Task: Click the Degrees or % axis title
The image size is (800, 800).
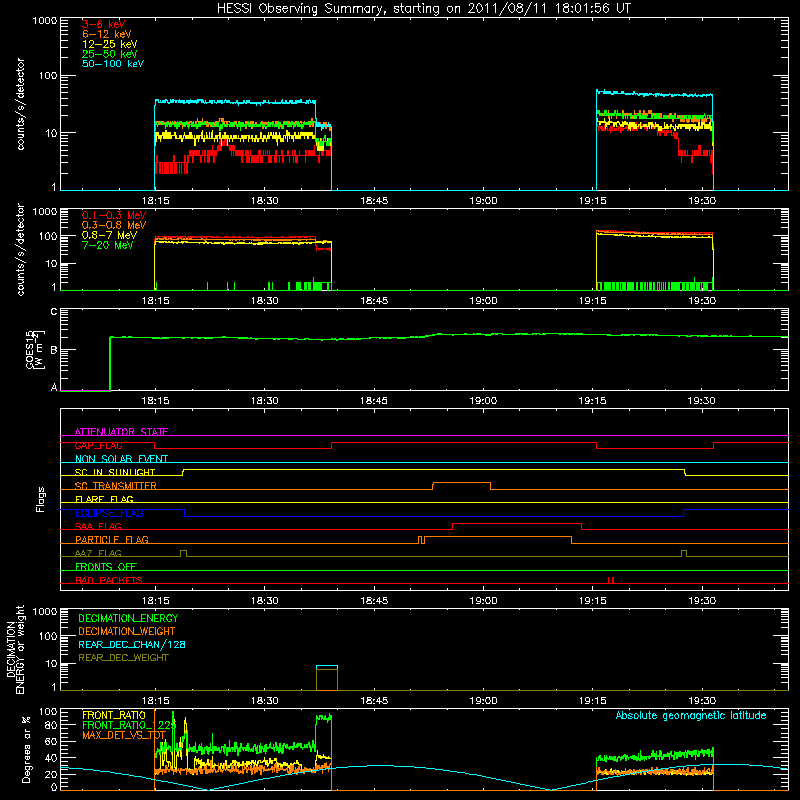Action: [x=27, y=750]
